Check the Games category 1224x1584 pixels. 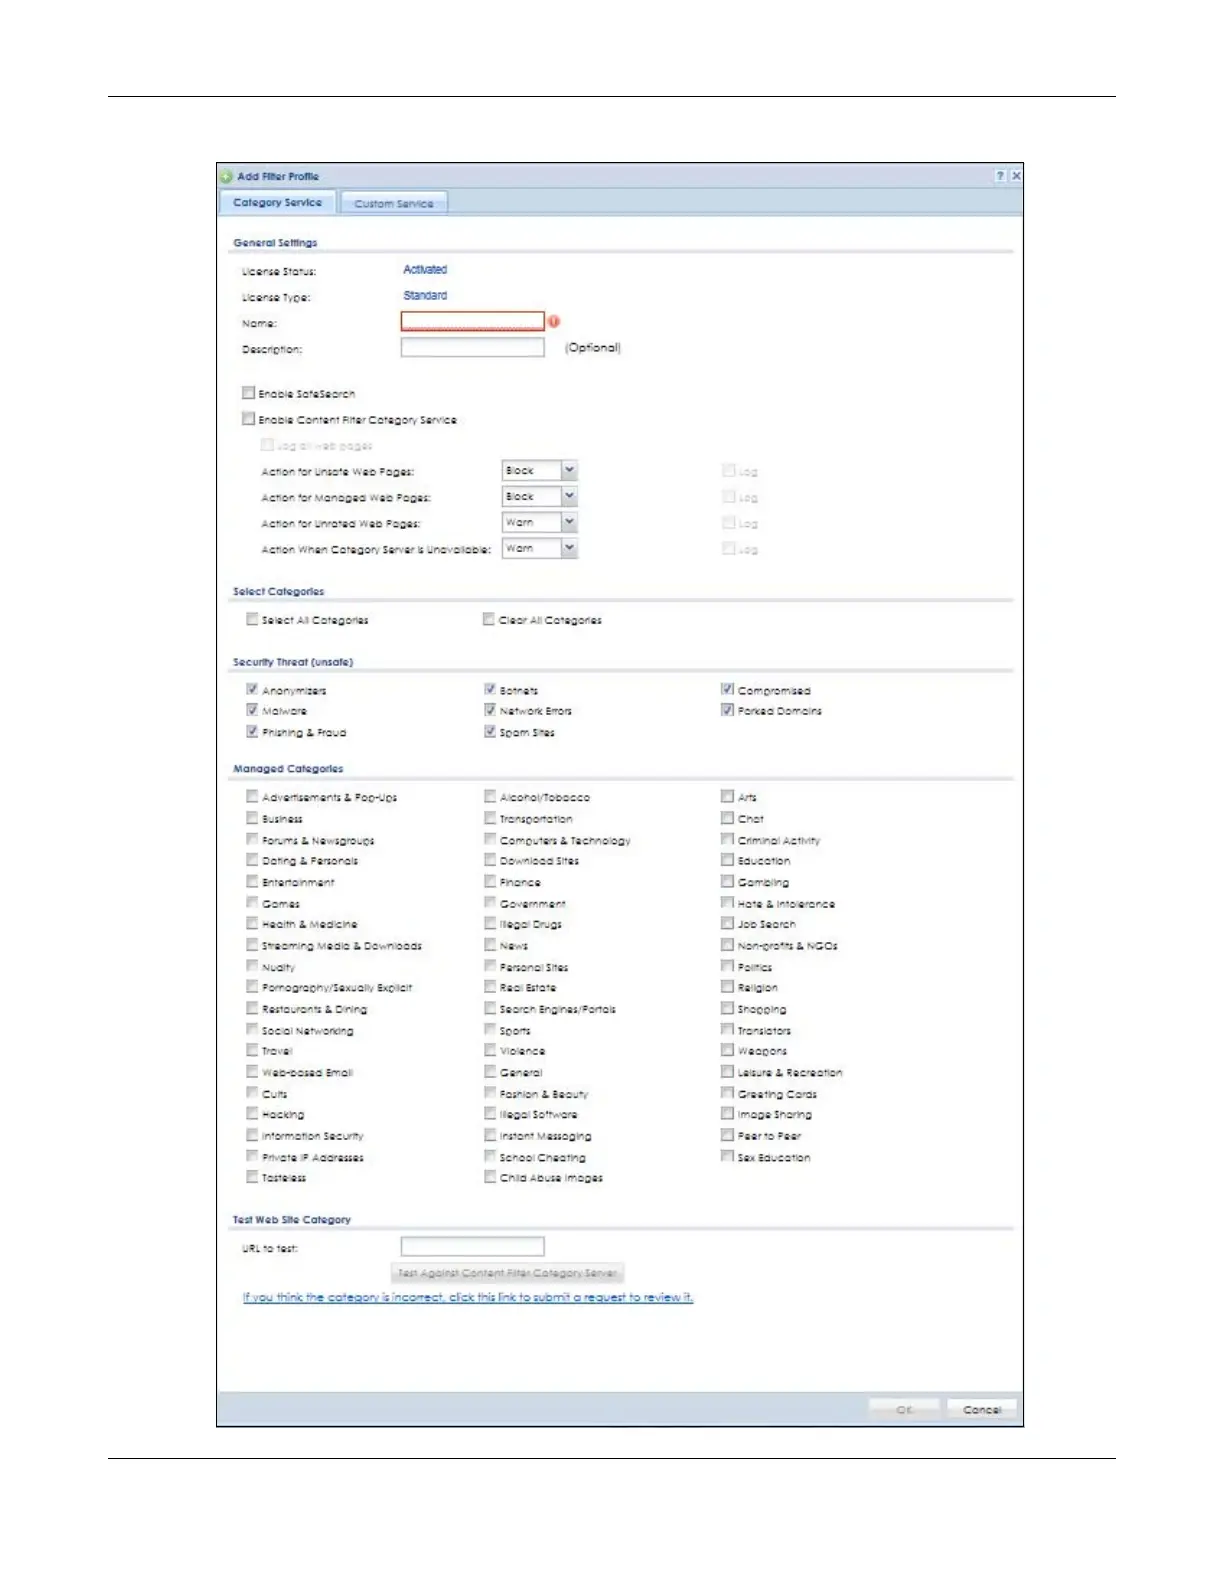tap(252, 902)
